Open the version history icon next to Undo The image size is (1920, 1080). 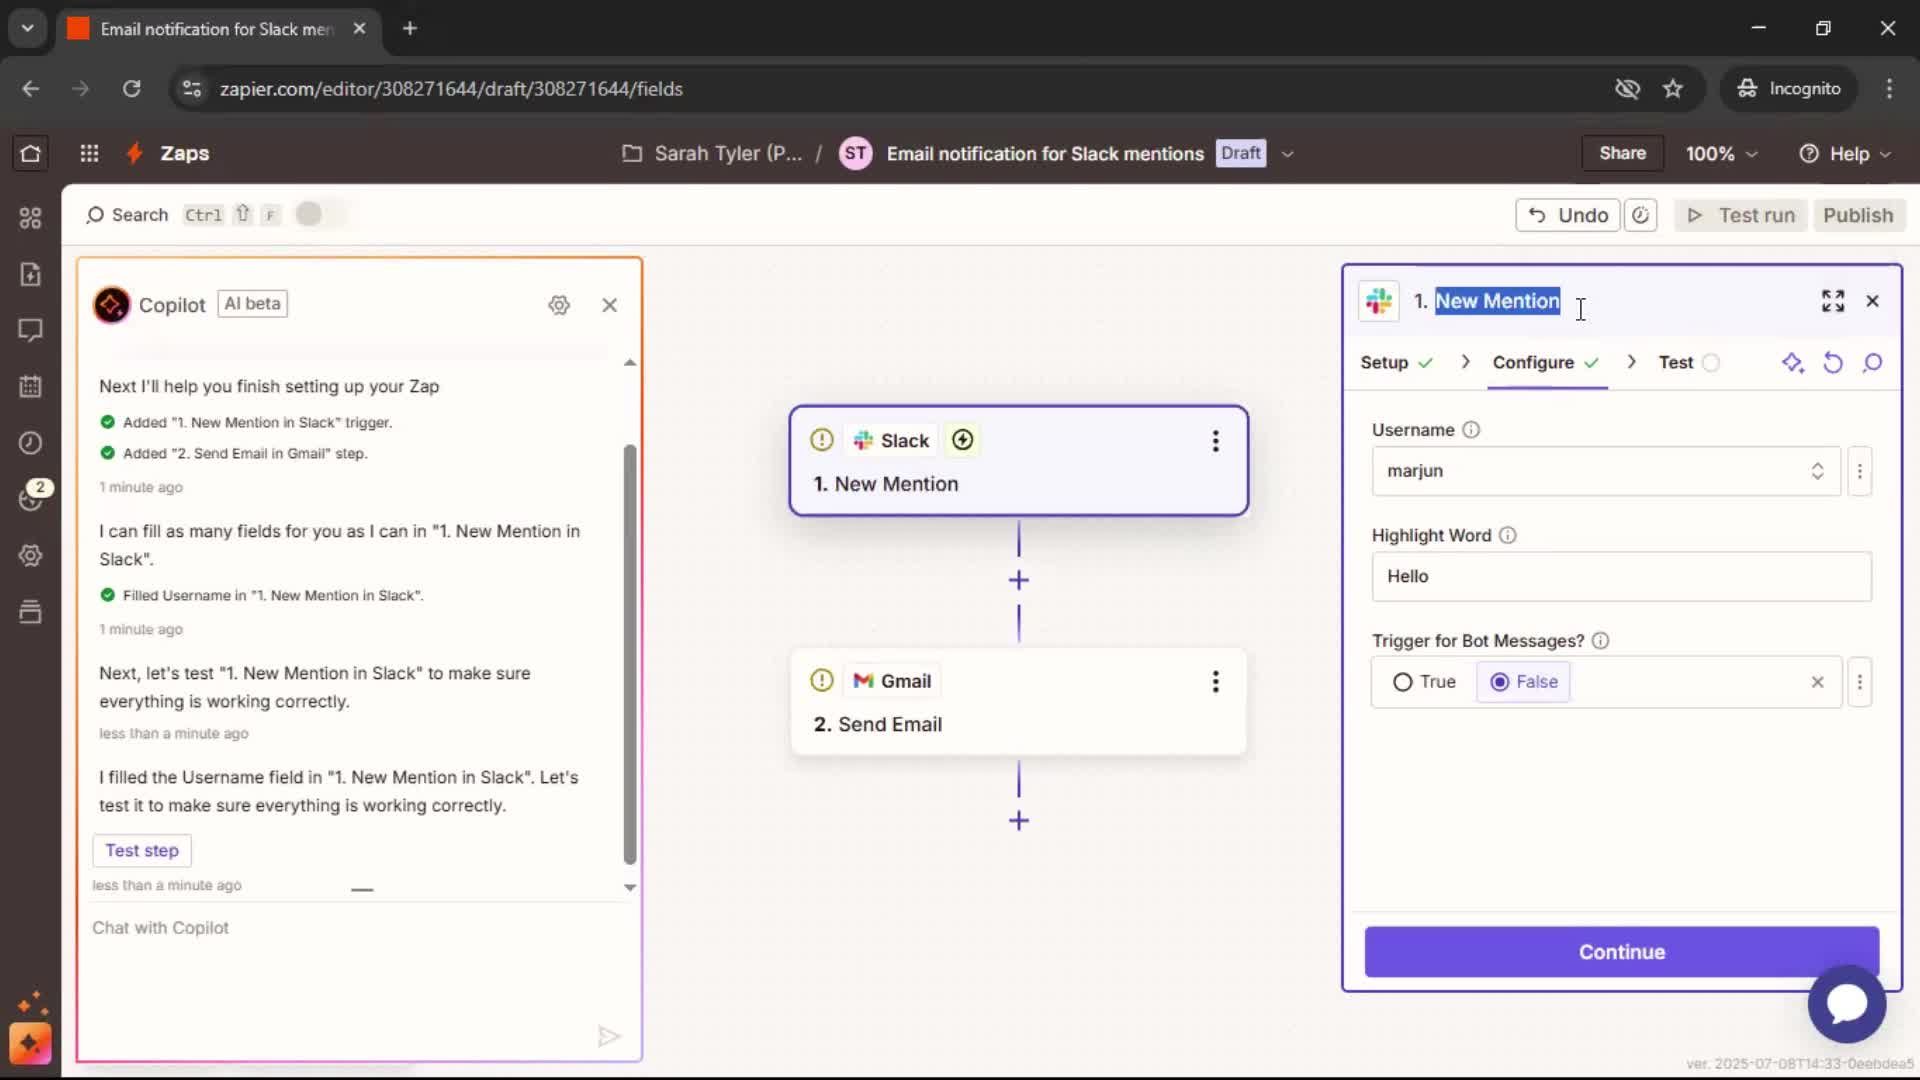point(1641,215)
